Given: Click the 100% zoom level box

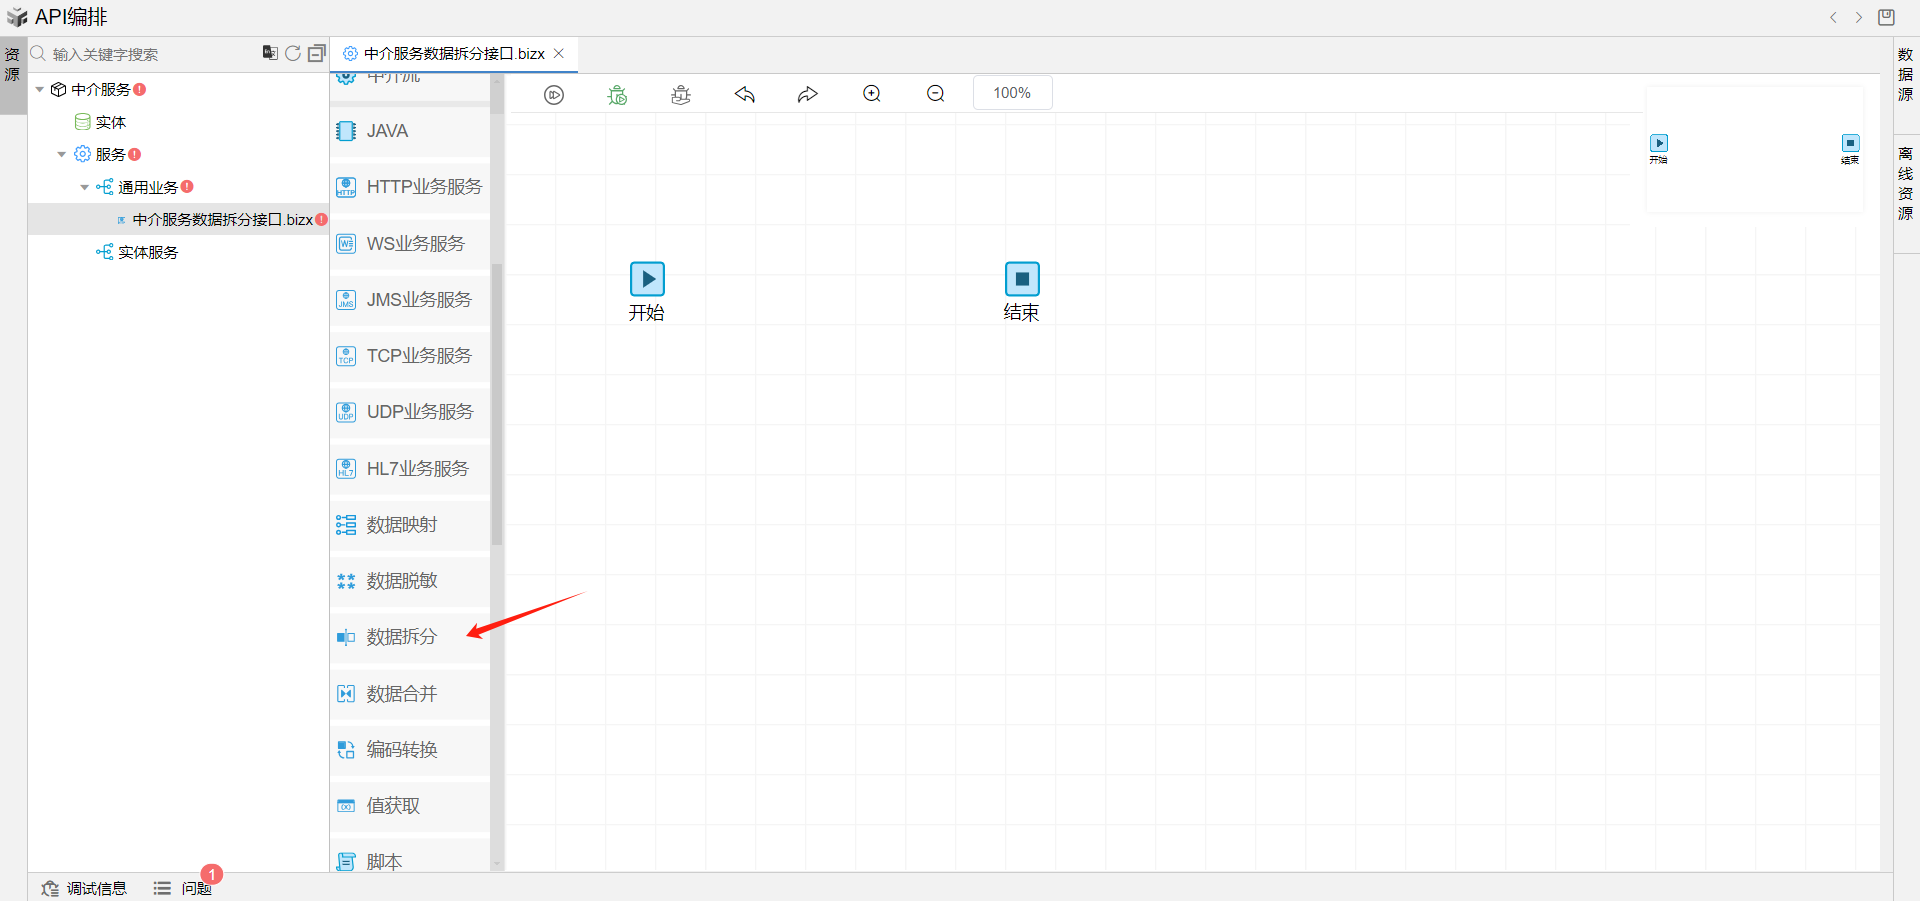Looking at the screenshot, I should click(1012, 93).
